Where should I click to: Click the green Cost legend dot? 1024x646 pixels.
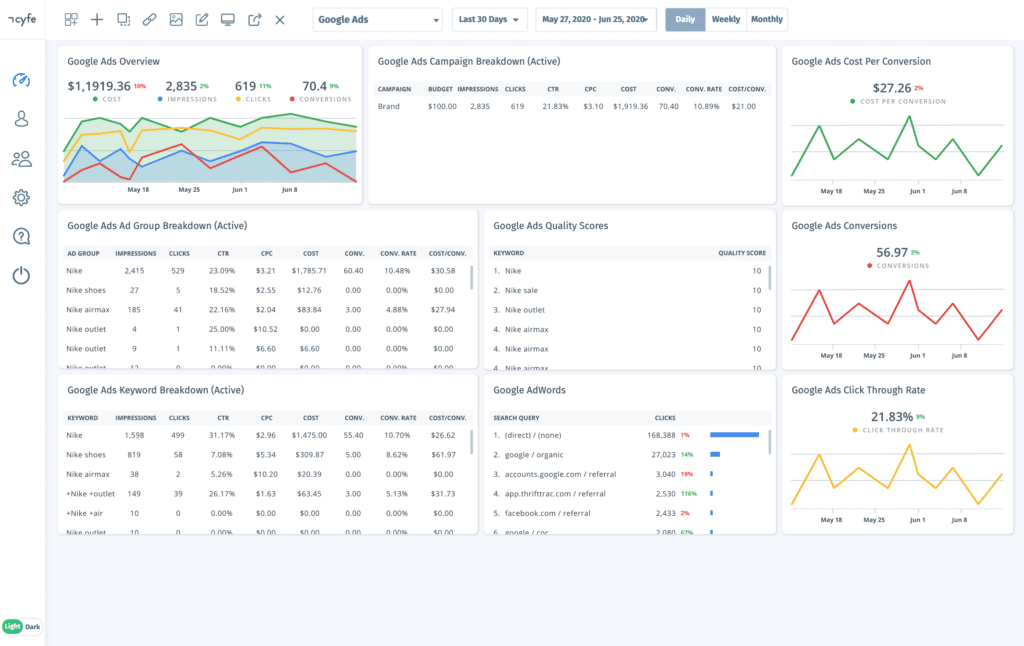[x=95, y=99]
